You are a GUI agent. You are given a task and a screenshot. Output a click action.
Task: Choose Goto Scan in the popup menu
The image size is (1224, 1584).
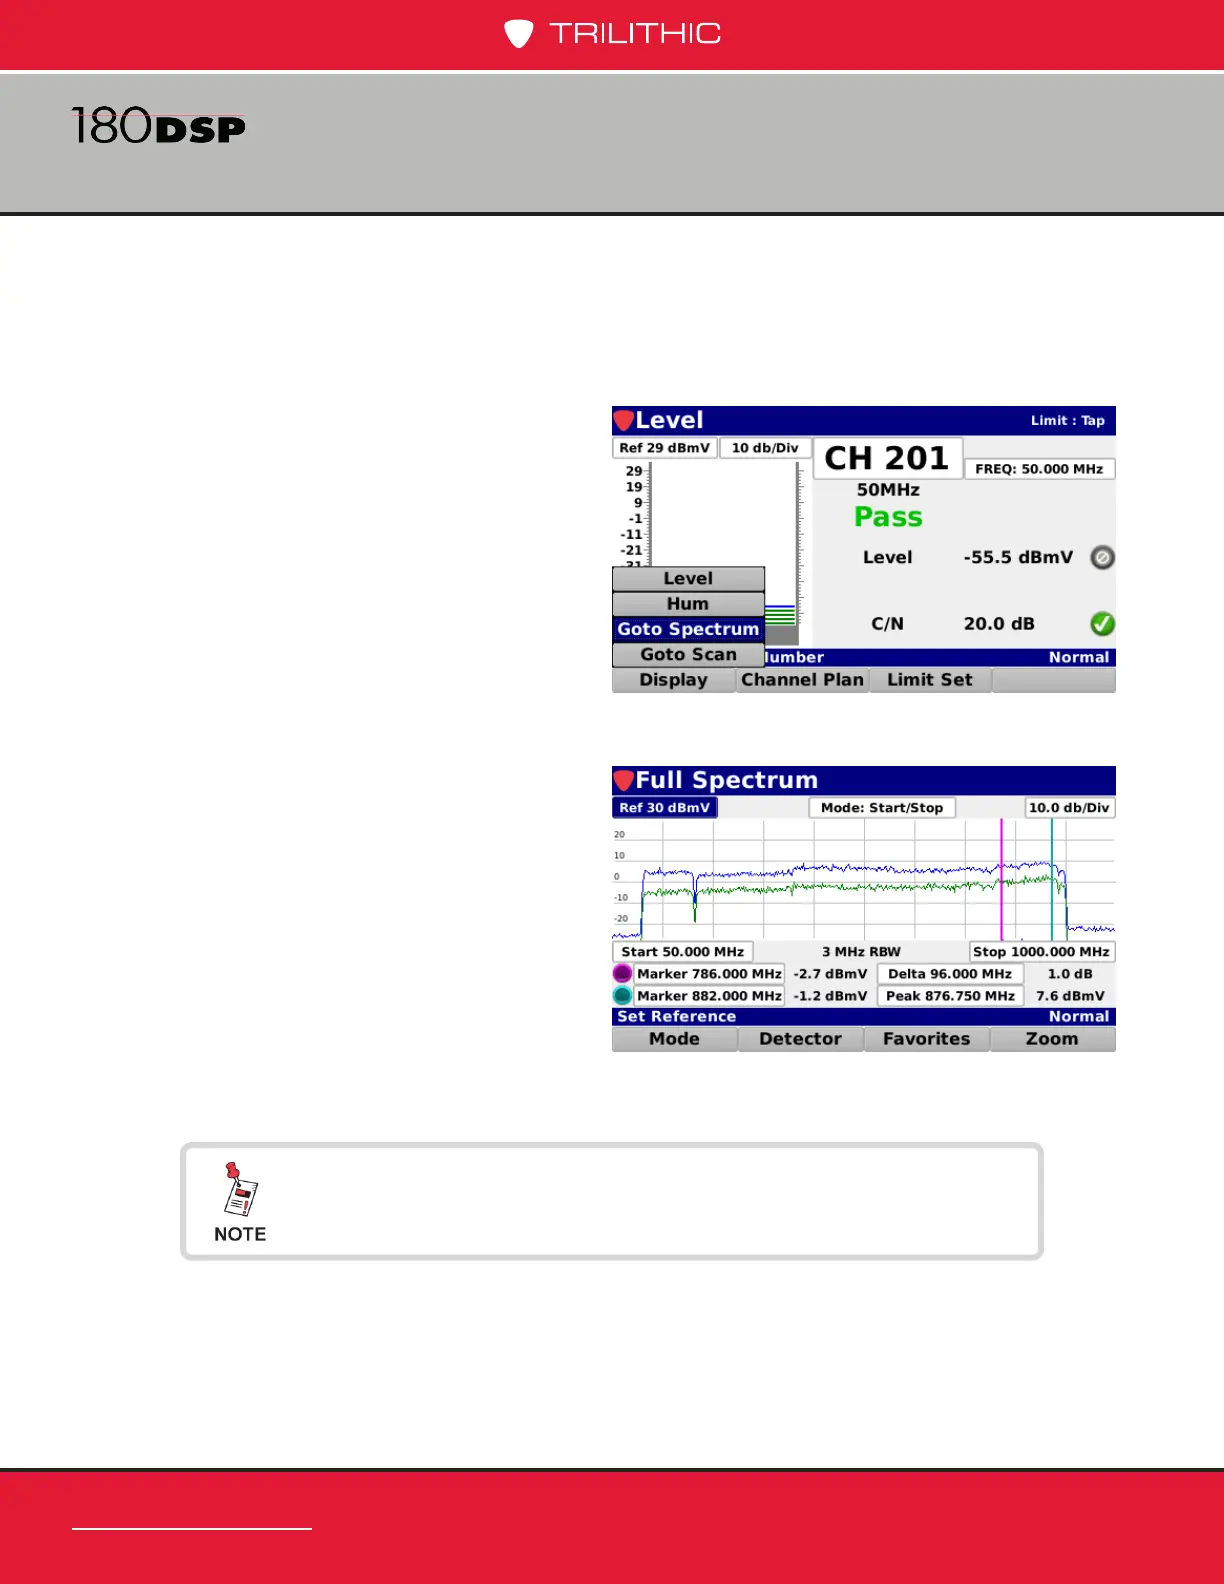click(688, 654)
